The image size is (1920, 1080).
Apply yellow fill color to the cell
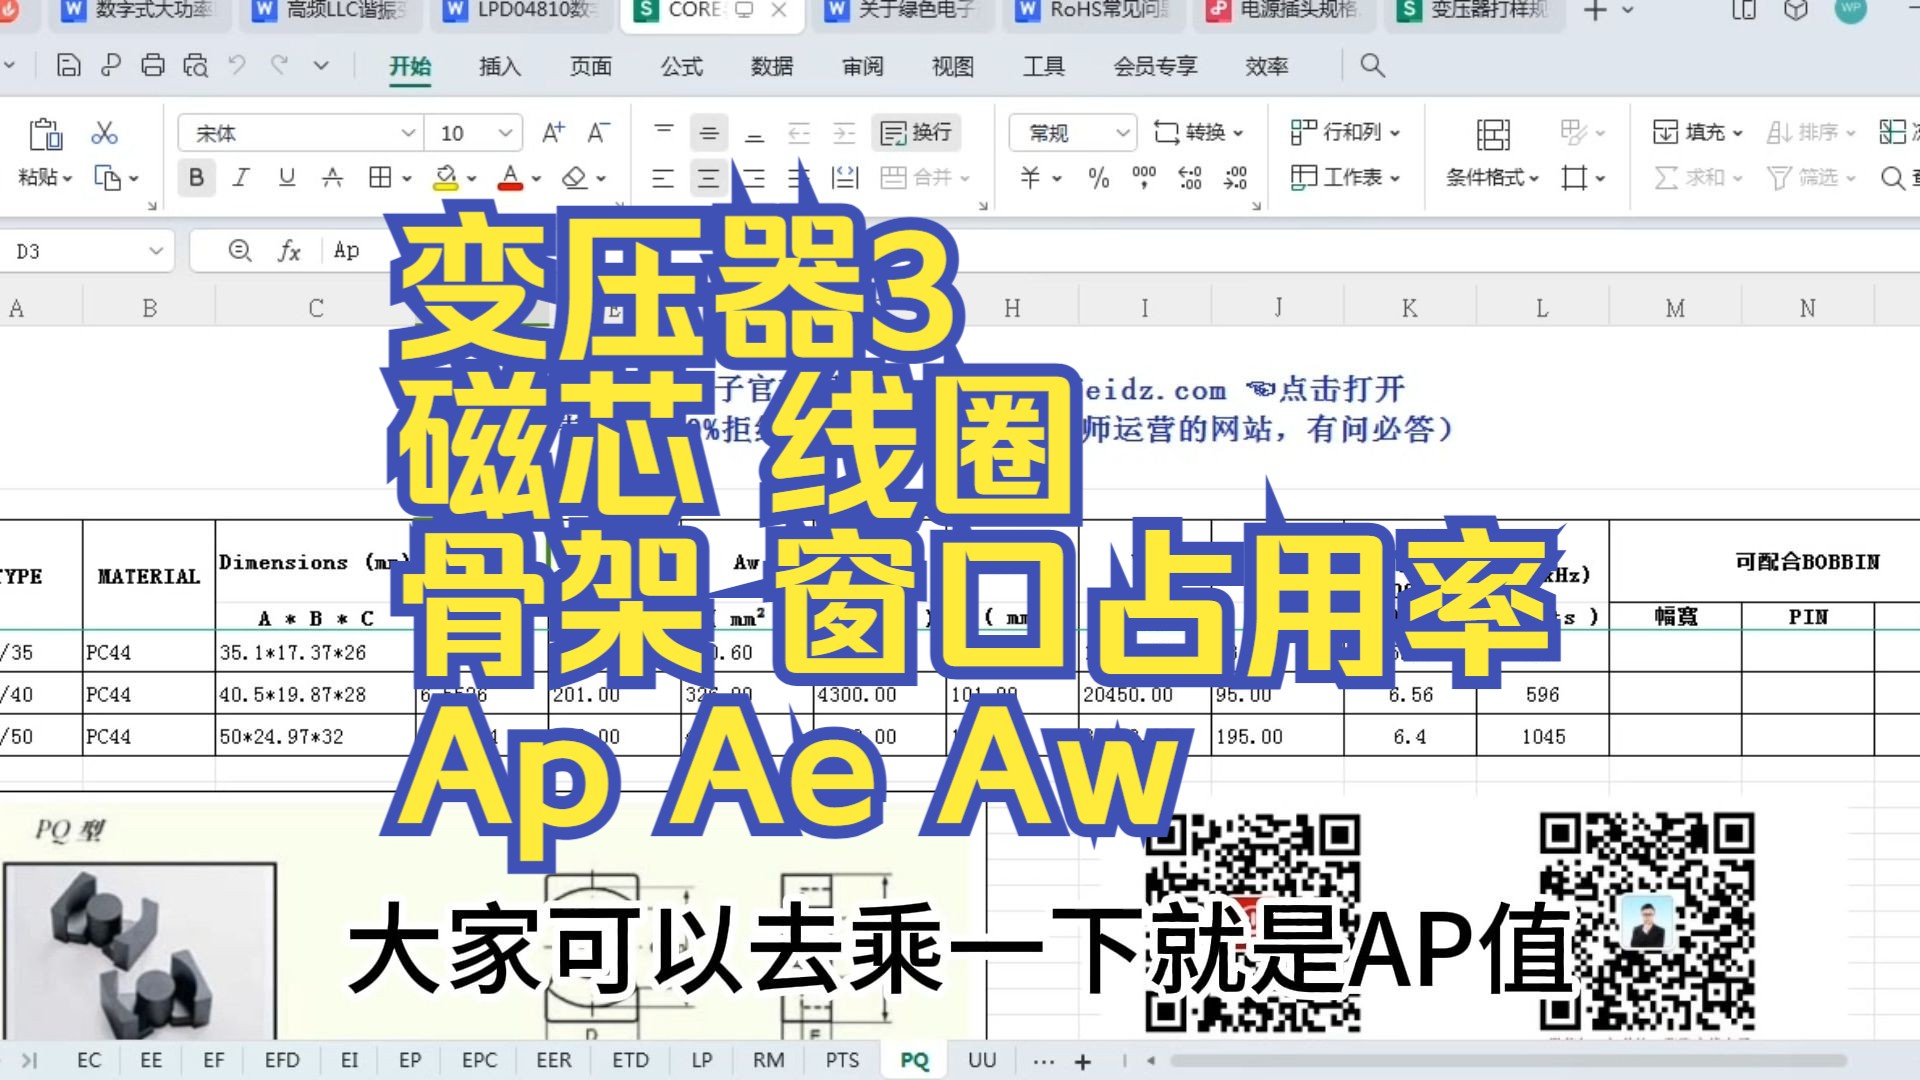444,178
